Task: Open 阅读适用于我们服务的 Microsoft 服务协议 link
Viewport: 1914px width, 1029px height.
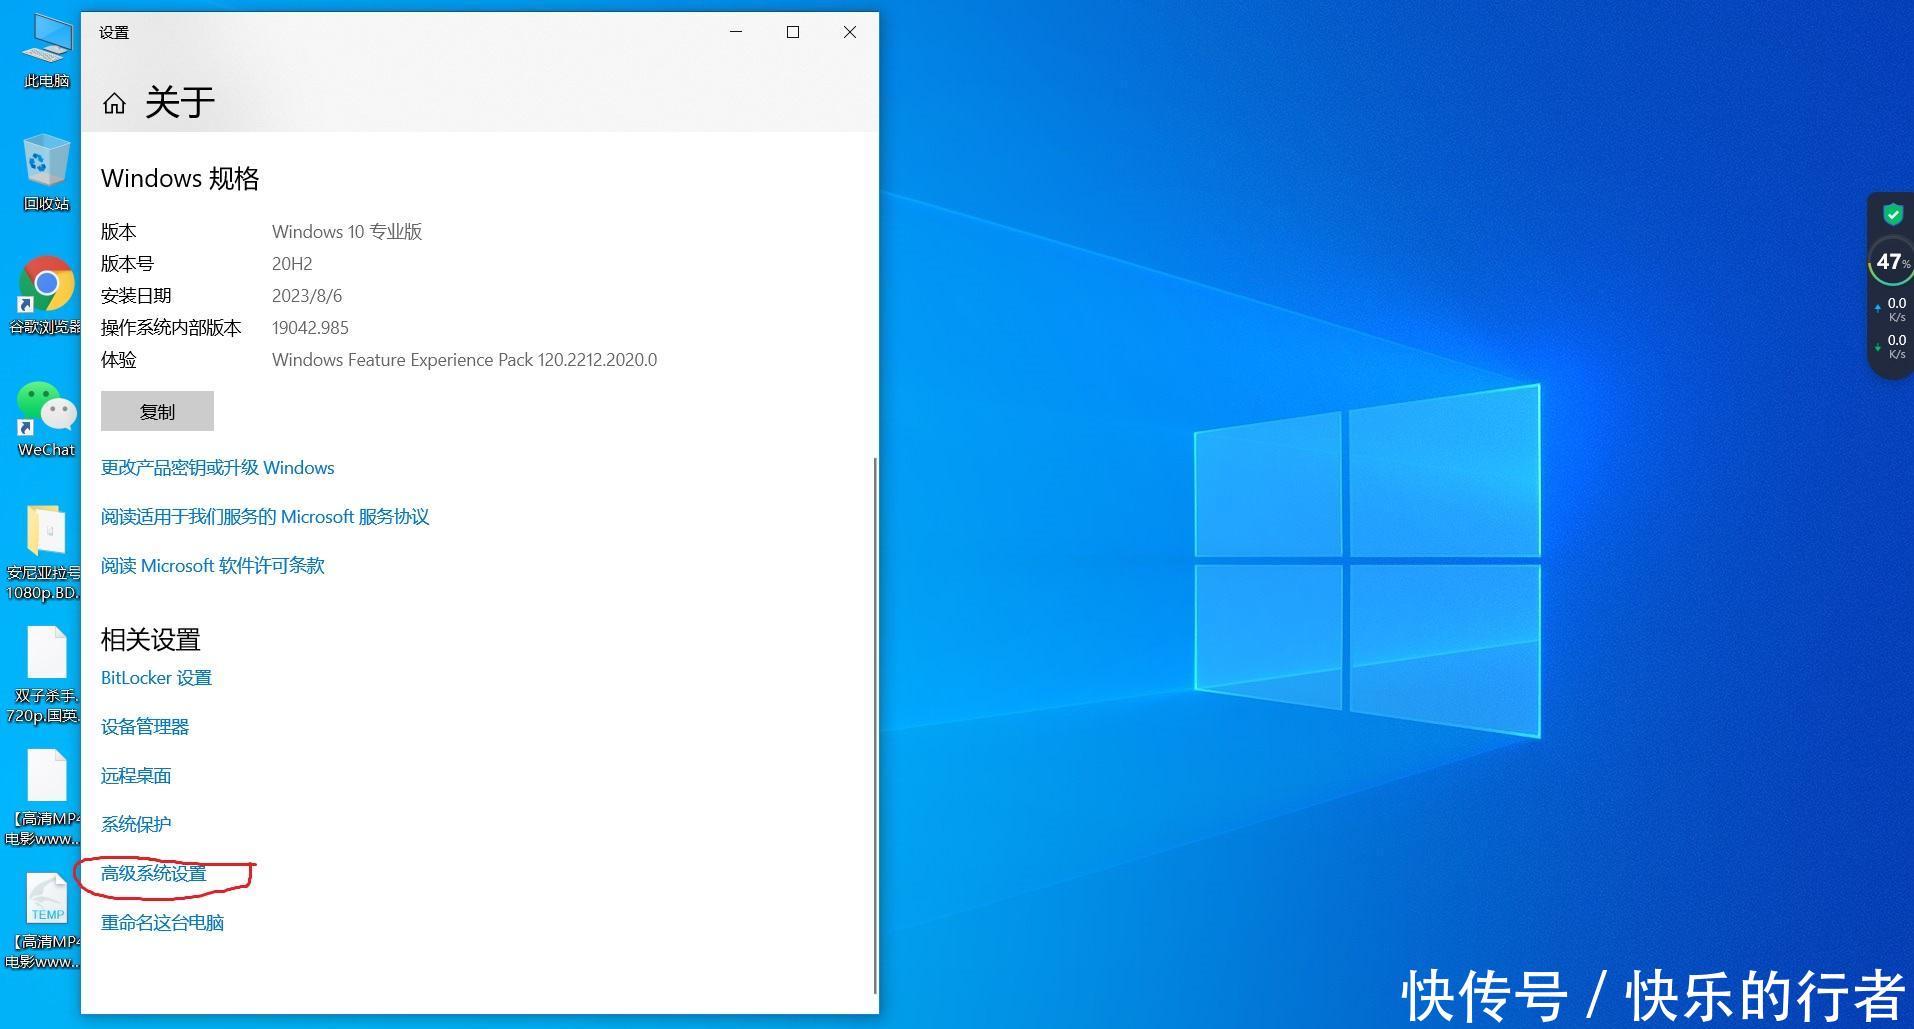Action: (x=265, y=516)
